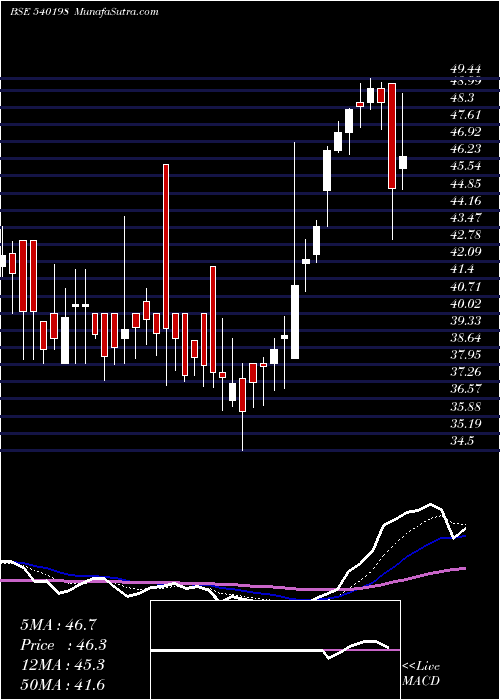Click the BSE 540198 MunafaSutra.com header text
Image resolution: width=500 pixels, height=700 pixels.
tap(84, 12)
